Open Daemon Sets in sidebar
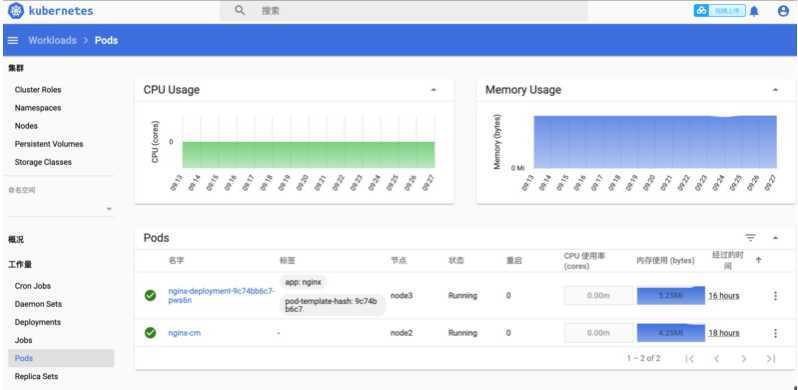The image size is (798, 390). coord(38,304)
